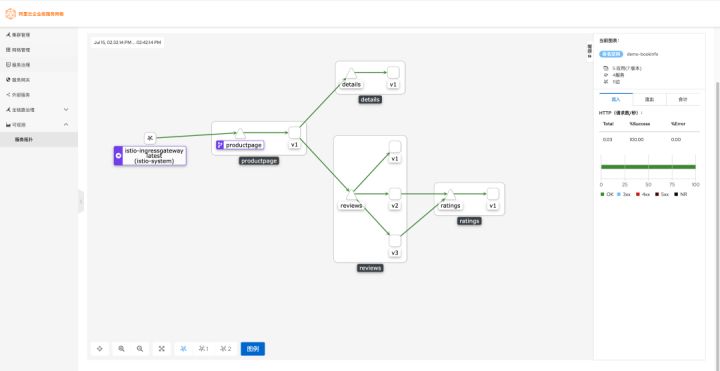Click the 5xx legend swatch
Screen dimensions: 720x371
click(x=657, y=194)
